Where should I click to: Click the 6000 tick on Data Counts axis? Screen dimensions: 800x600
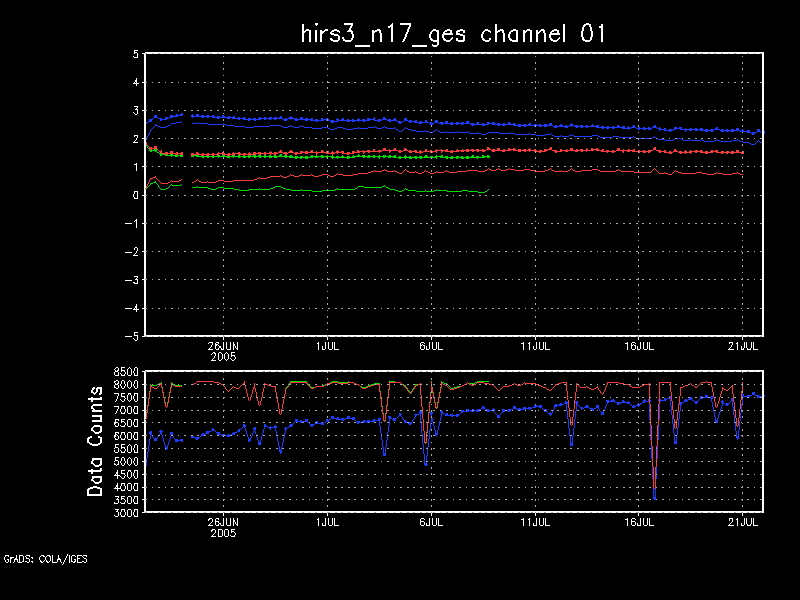pyautogui.click(x=126, y=436)
